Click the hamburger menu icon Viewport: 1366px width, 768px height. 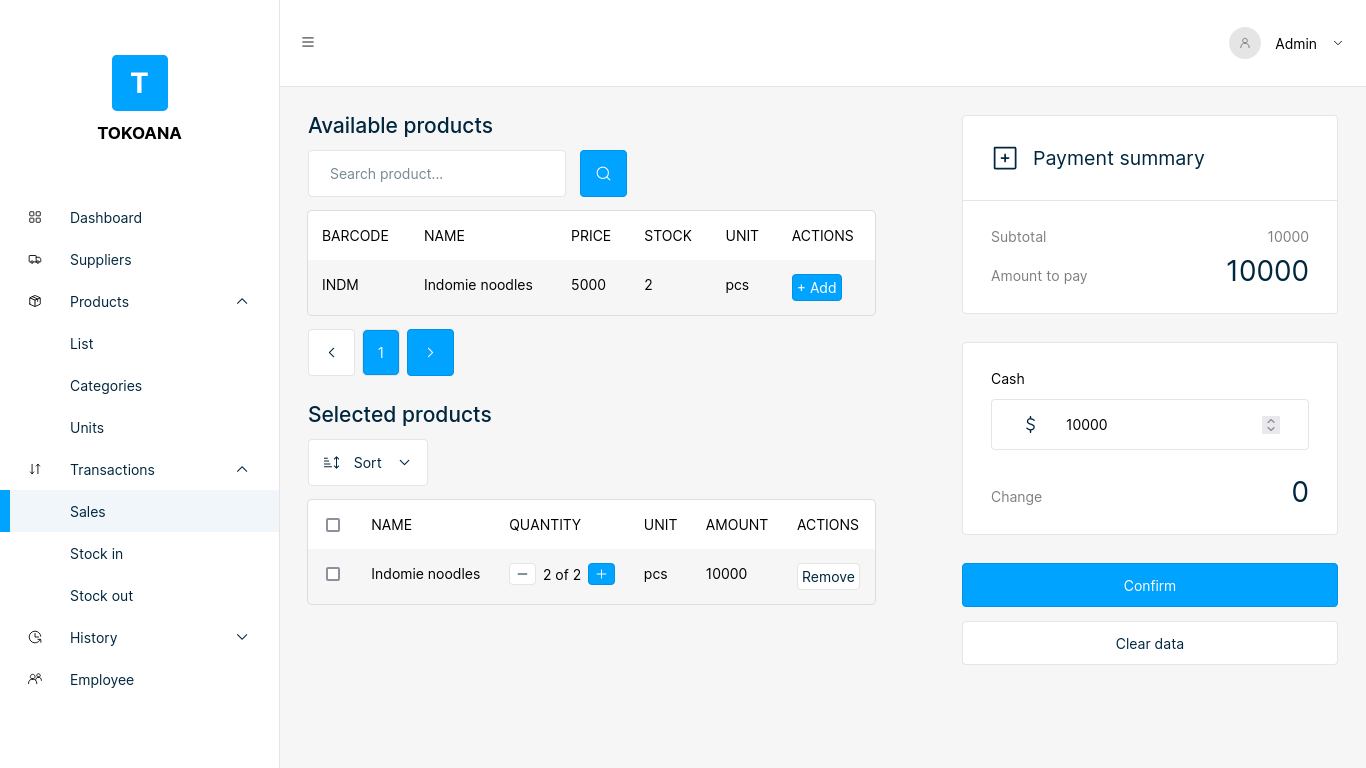(x=308, y=42)
